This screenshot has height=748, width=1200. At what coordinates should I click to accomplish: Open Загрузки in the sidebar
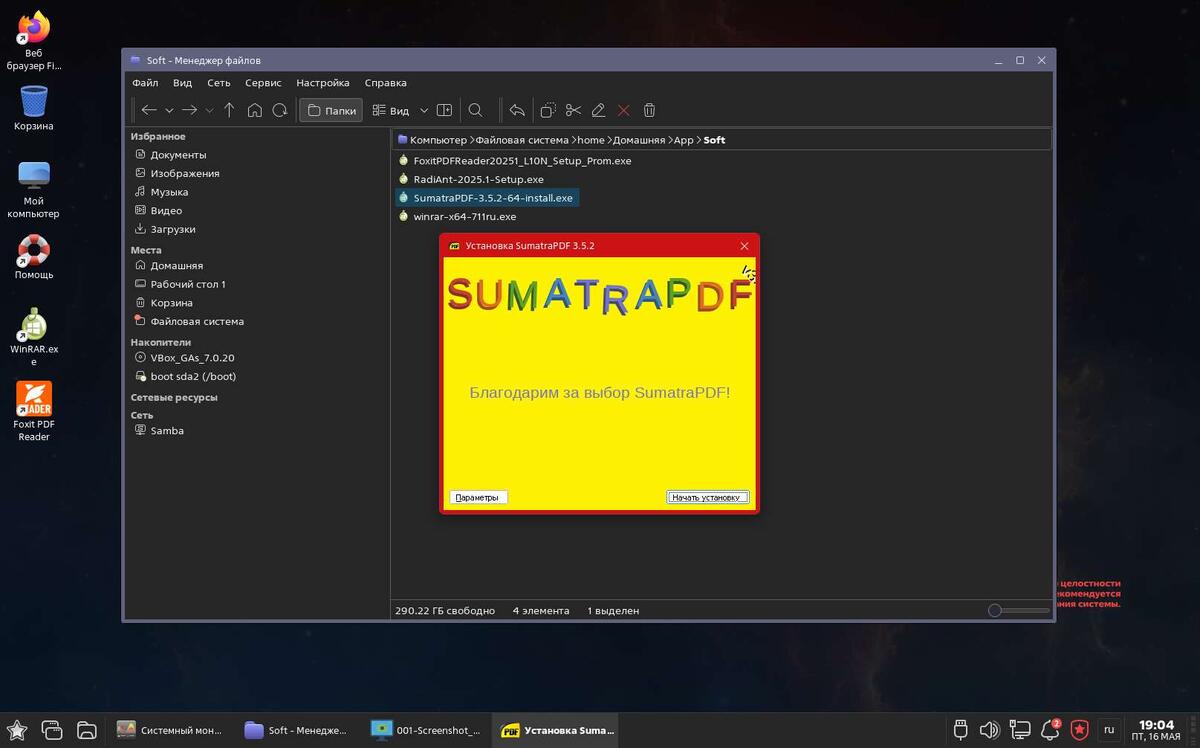click(172, 229)
